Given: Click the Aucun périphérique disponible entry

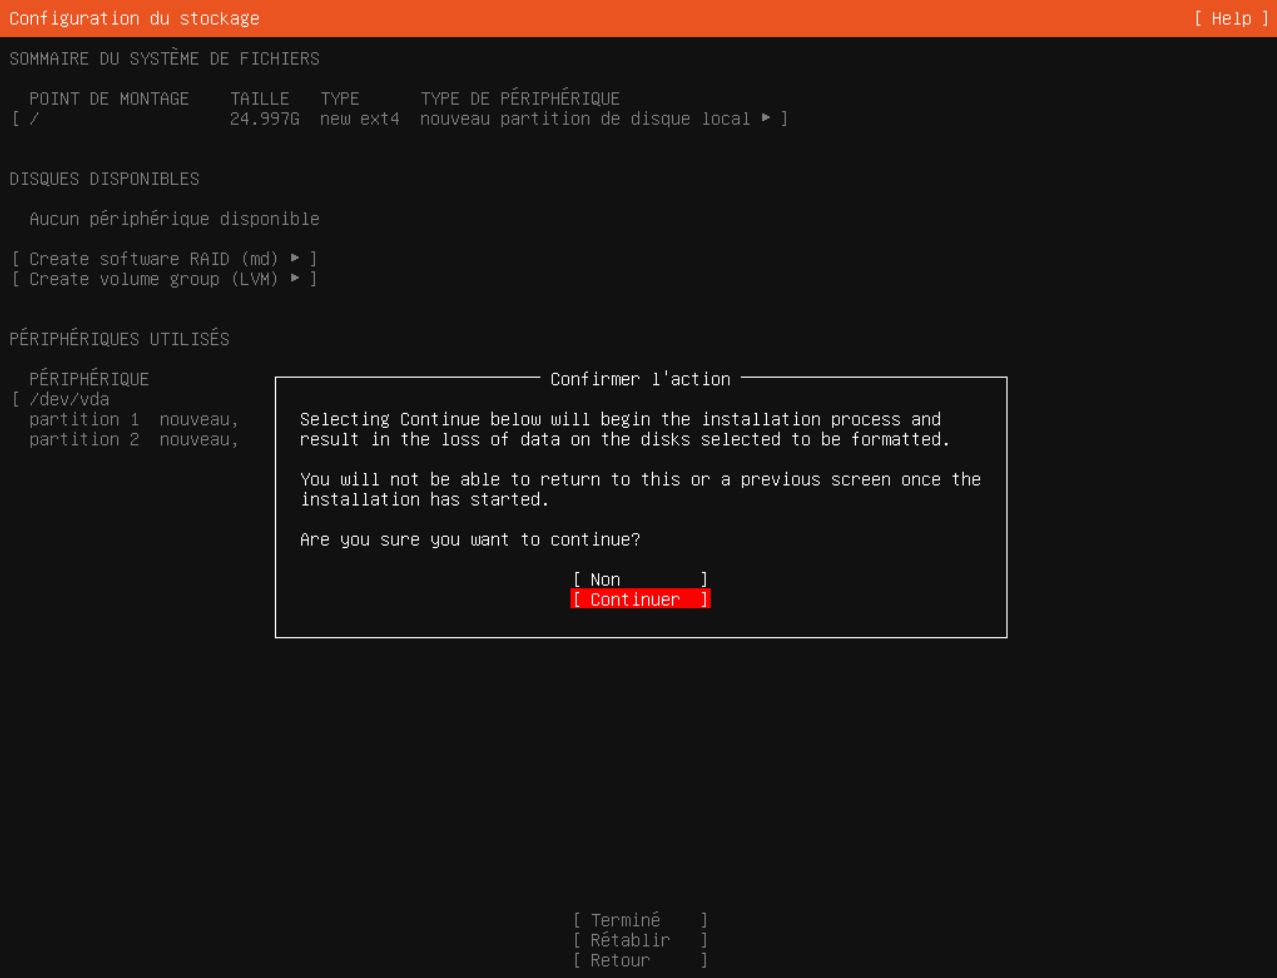Looking at the screenshot, I should point(172,218).
